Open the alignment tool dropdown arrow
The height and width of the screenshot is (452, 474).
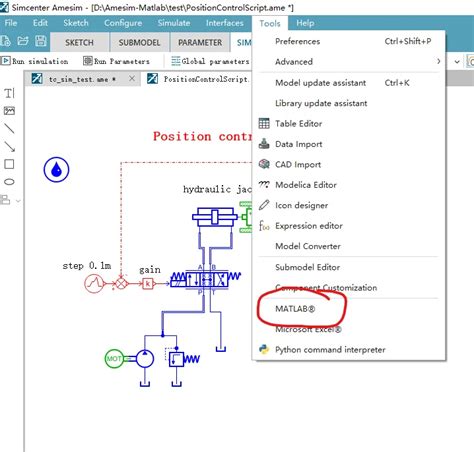coord(18,201)
